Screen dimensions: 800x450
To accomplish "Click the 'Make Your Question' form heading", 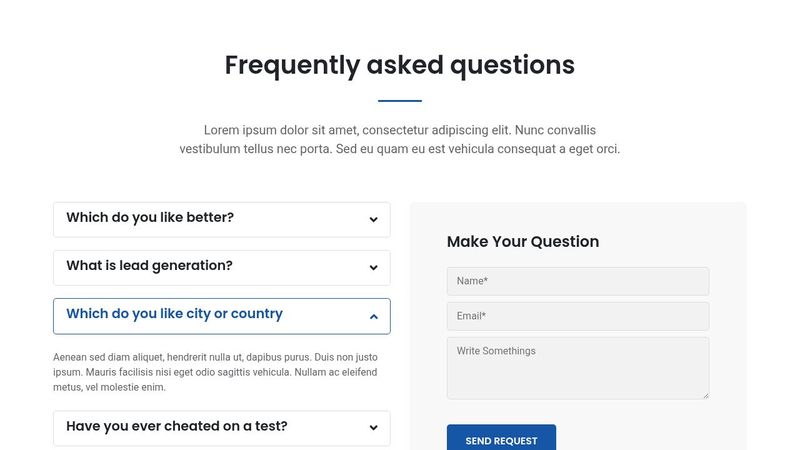I will tap(523, 241).
